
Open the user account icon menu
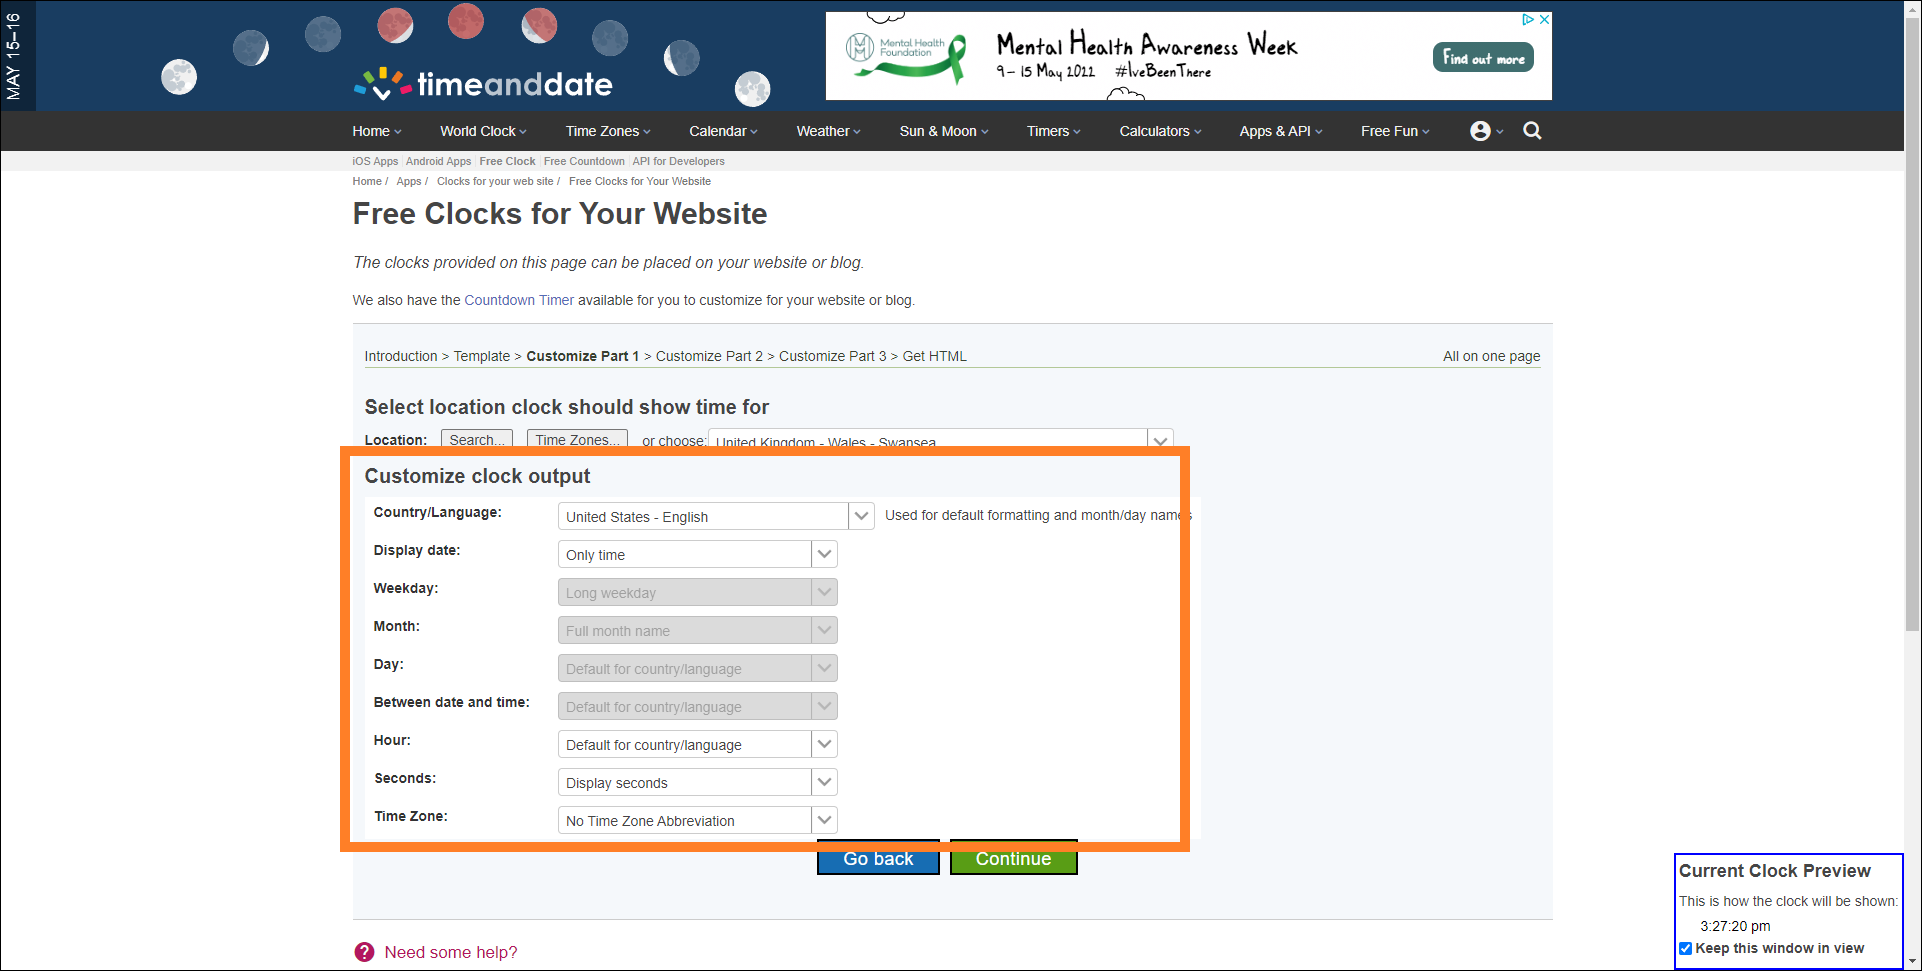click(x=1482, y=131)
